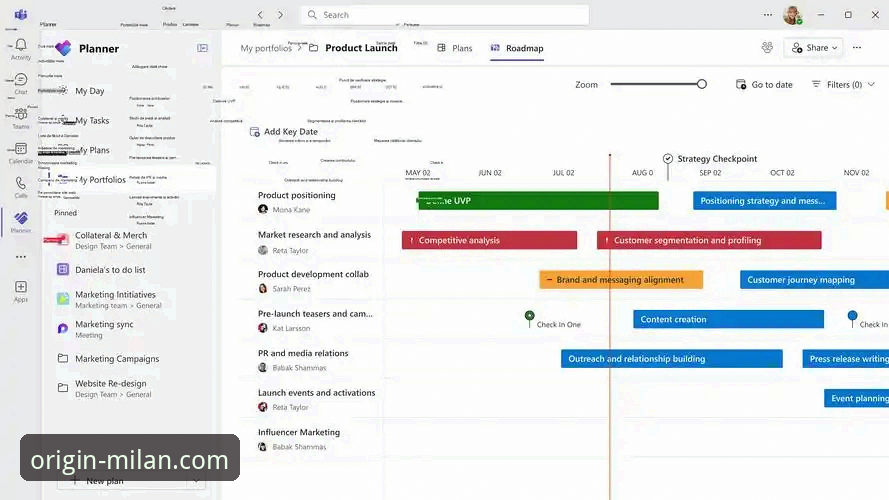Open My Tasks in Planner
The height and width of the screenshot is (500, 889).
pos(92,120)
